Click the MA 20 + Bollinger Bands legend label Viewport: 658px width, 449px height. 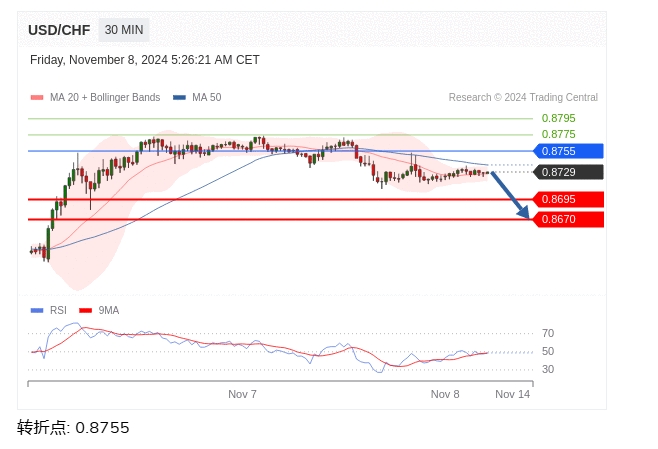coord(105,97)
